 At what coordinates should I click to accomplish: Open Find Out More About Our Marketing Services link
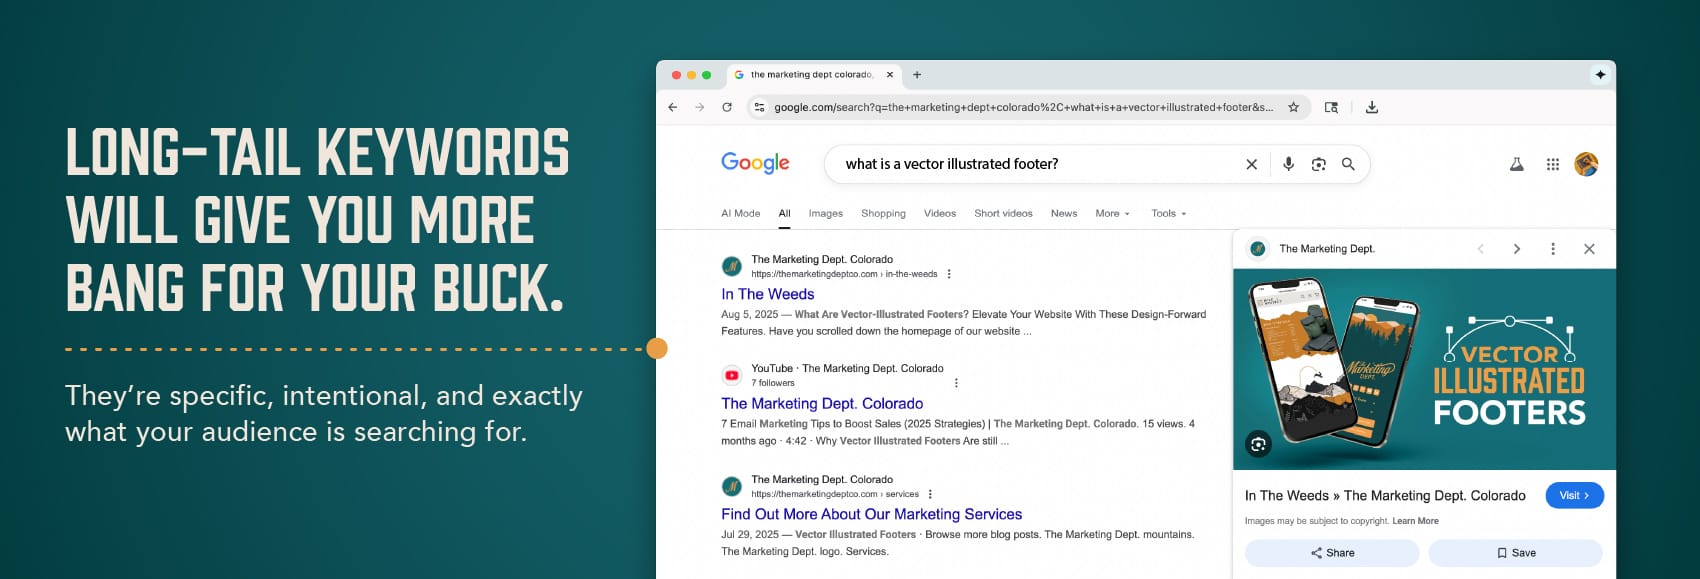click(871, 514)
